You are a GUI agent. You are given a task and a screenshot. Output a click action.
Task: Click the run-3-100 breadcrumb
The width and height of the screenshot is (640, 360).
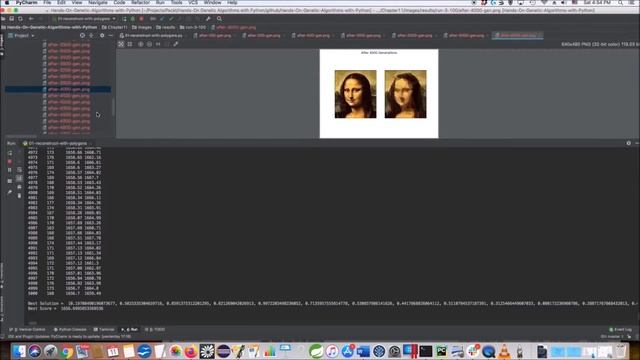point(193,27)
